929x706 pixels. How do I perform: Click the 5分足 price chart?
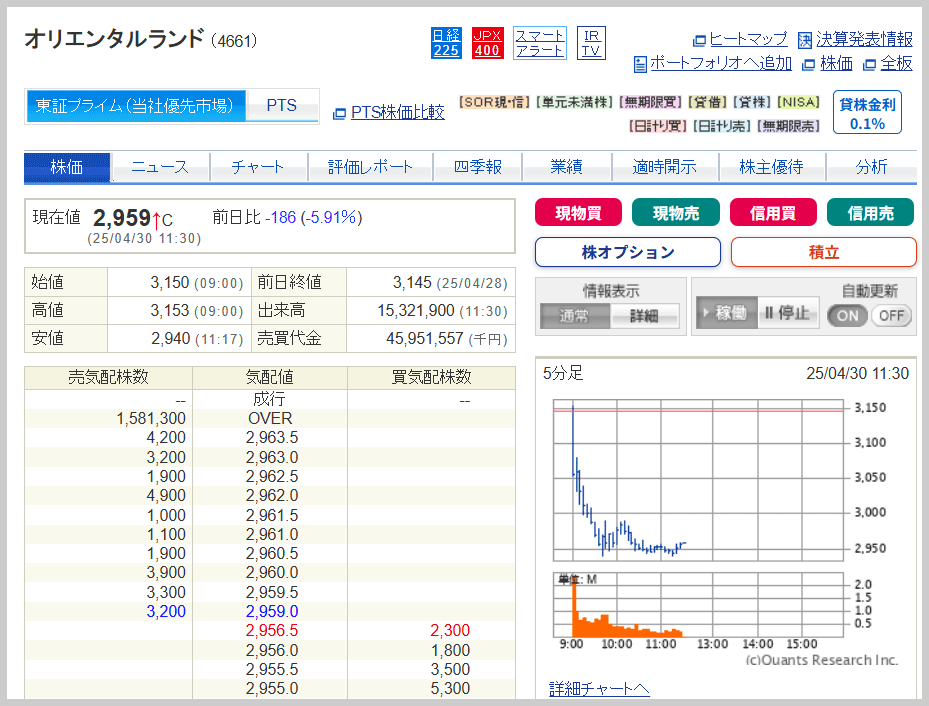698,480
